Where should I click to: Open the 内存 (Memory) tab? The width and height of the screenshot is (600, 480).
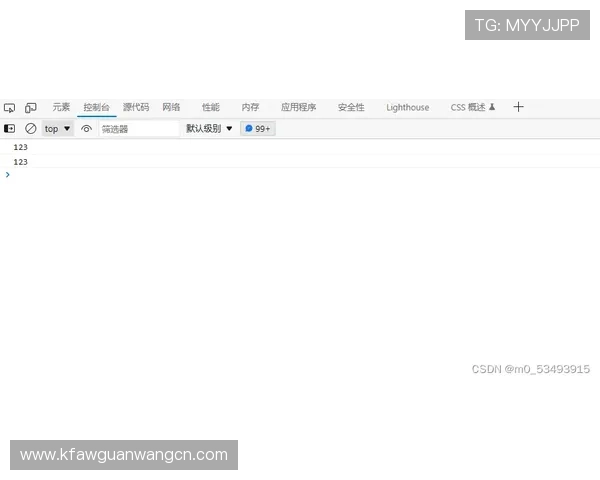tap(250, 107)
